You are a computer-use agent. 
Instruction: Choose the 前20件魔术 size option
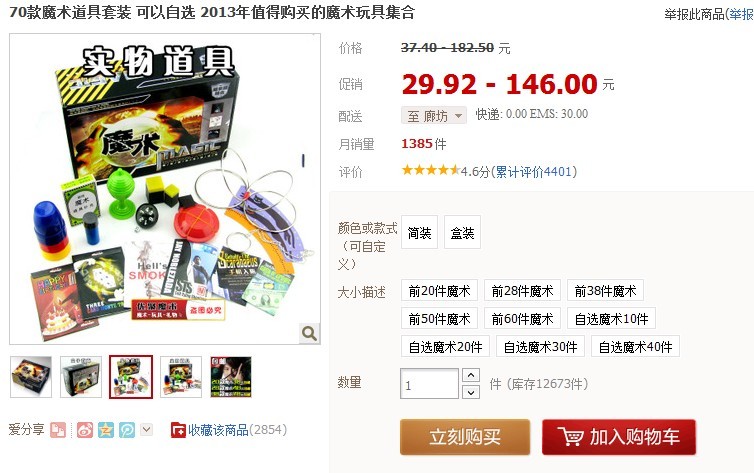tap(439, 290)
